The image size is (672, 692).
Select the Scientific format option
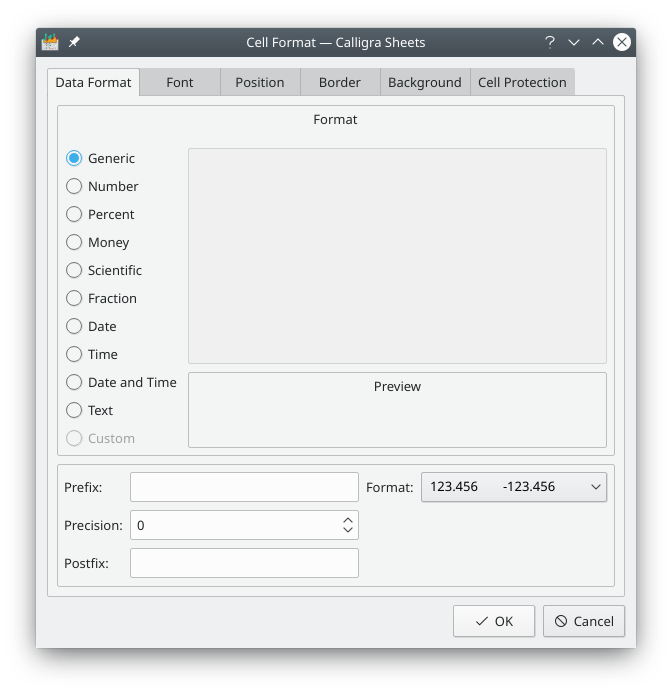coord(74,270)
